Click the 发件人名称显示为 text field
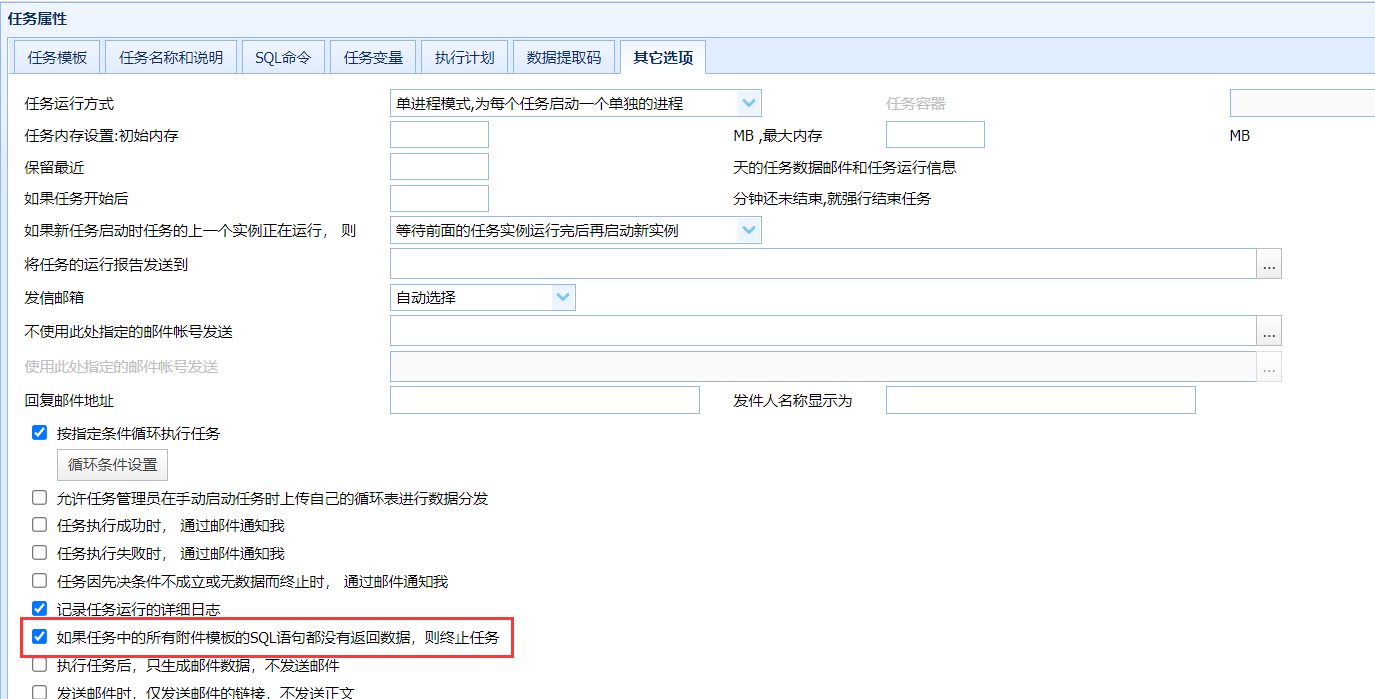This screenshot has height=699, width=1375. [1041, 400]
